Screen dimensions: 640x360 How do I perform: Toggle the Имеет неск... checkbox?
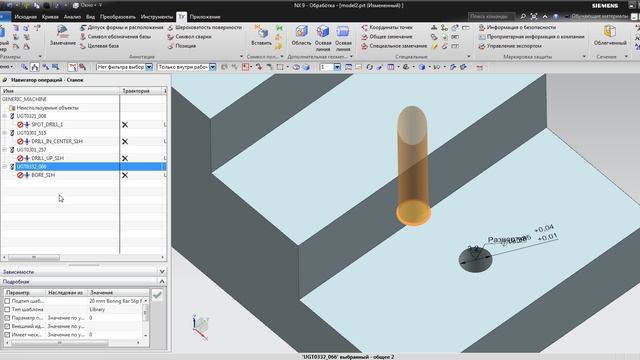pyautogui.click(x=7, y=335)
